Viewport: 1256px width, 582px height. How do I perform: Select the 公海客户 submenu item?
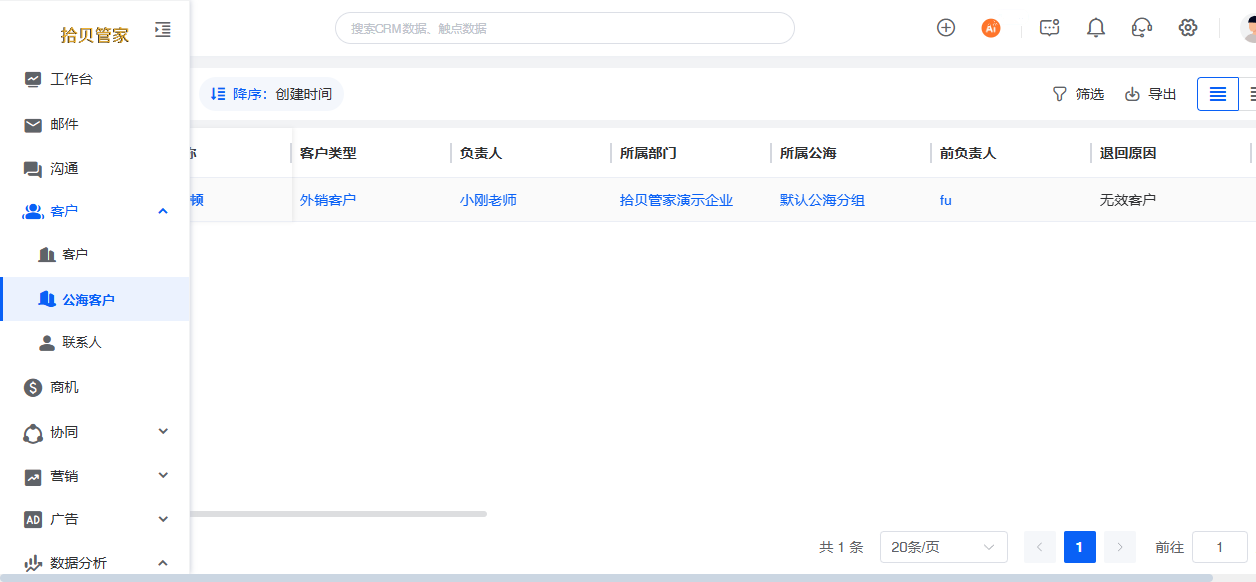pos(95,299)
